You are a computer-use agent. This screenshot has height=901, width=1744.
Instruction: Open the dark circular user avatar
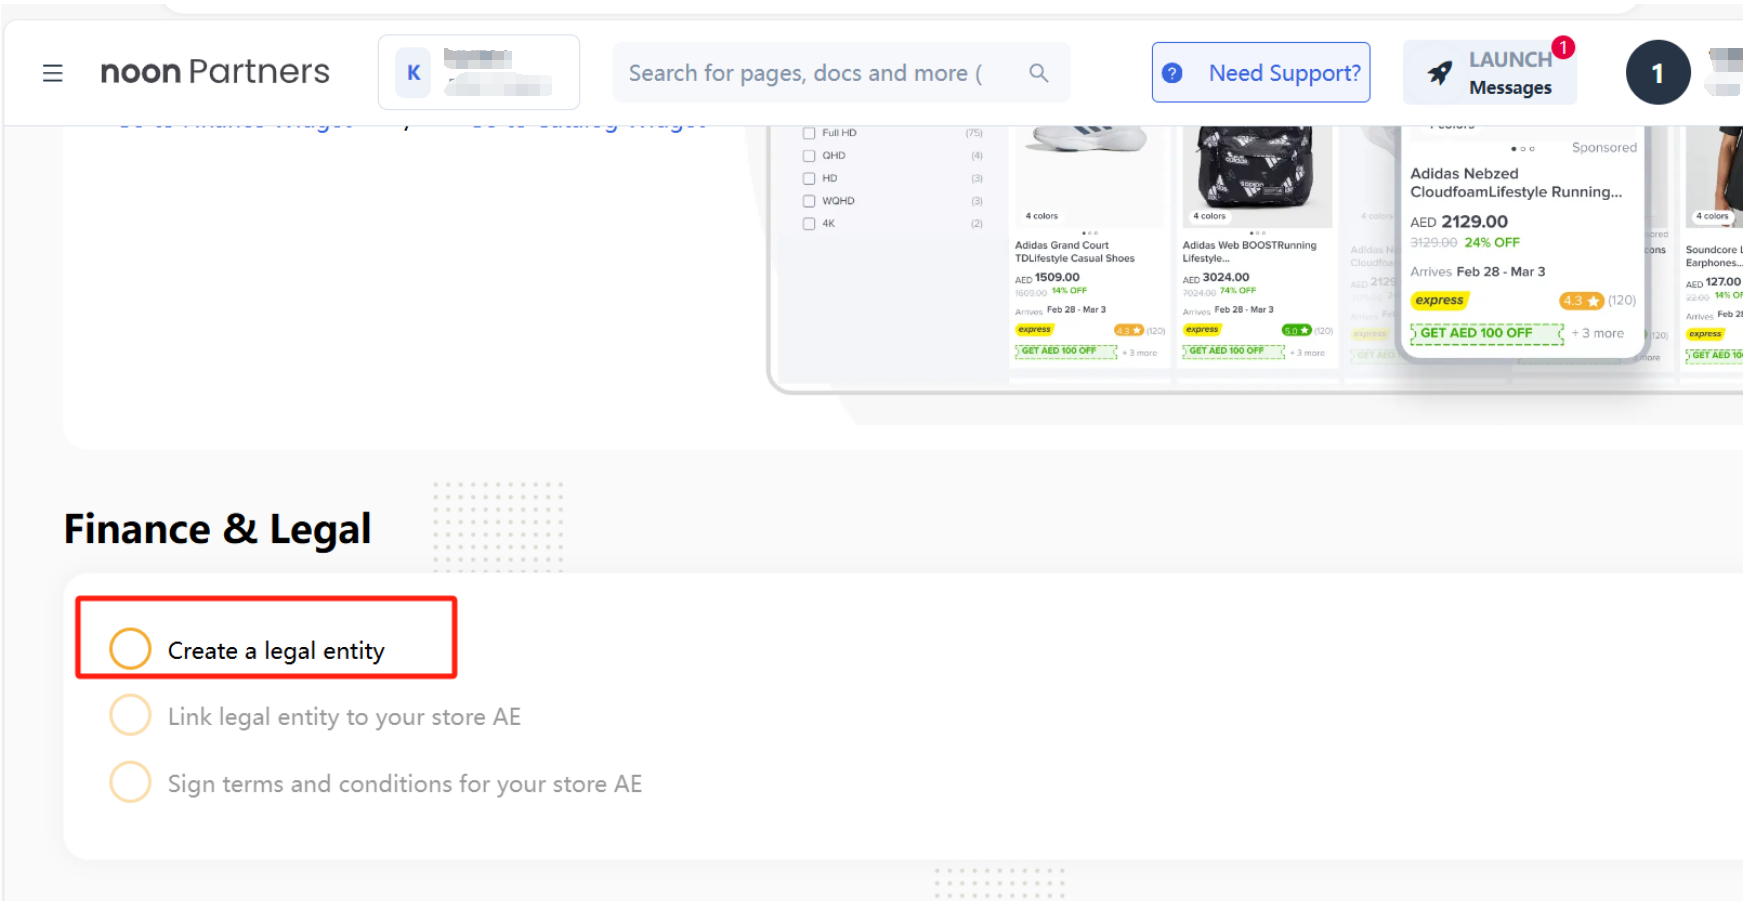(1657, 73)
